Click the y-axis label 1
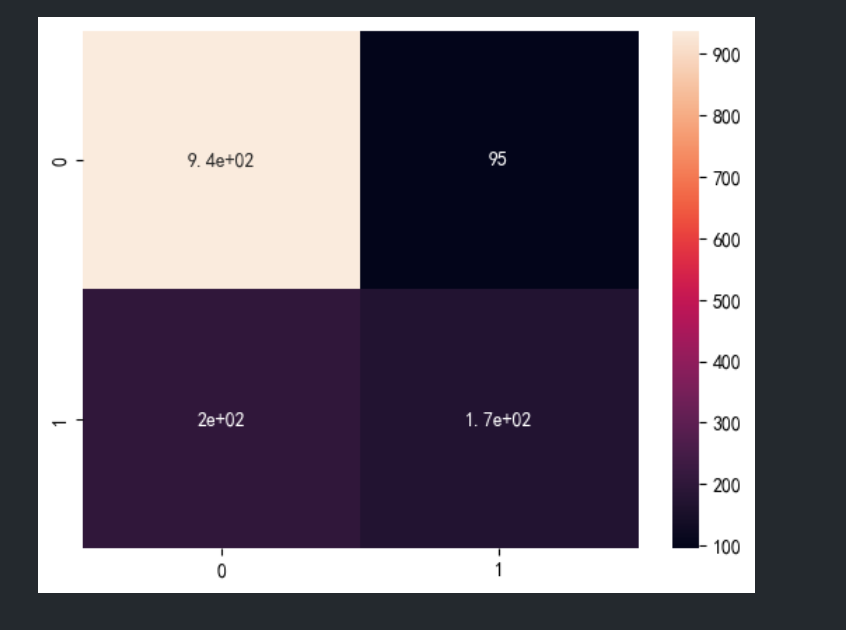The image size is (846, 630). click(59, 421)
